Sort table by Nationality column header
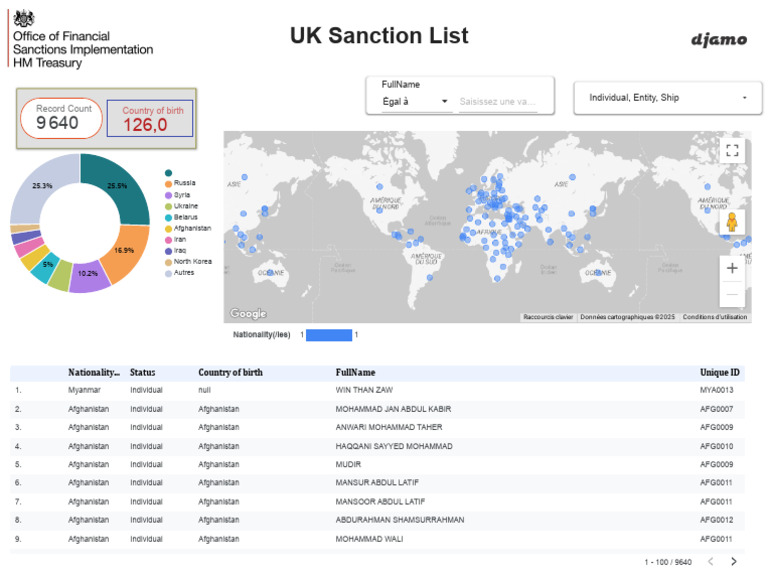 (x=94, y=372)
